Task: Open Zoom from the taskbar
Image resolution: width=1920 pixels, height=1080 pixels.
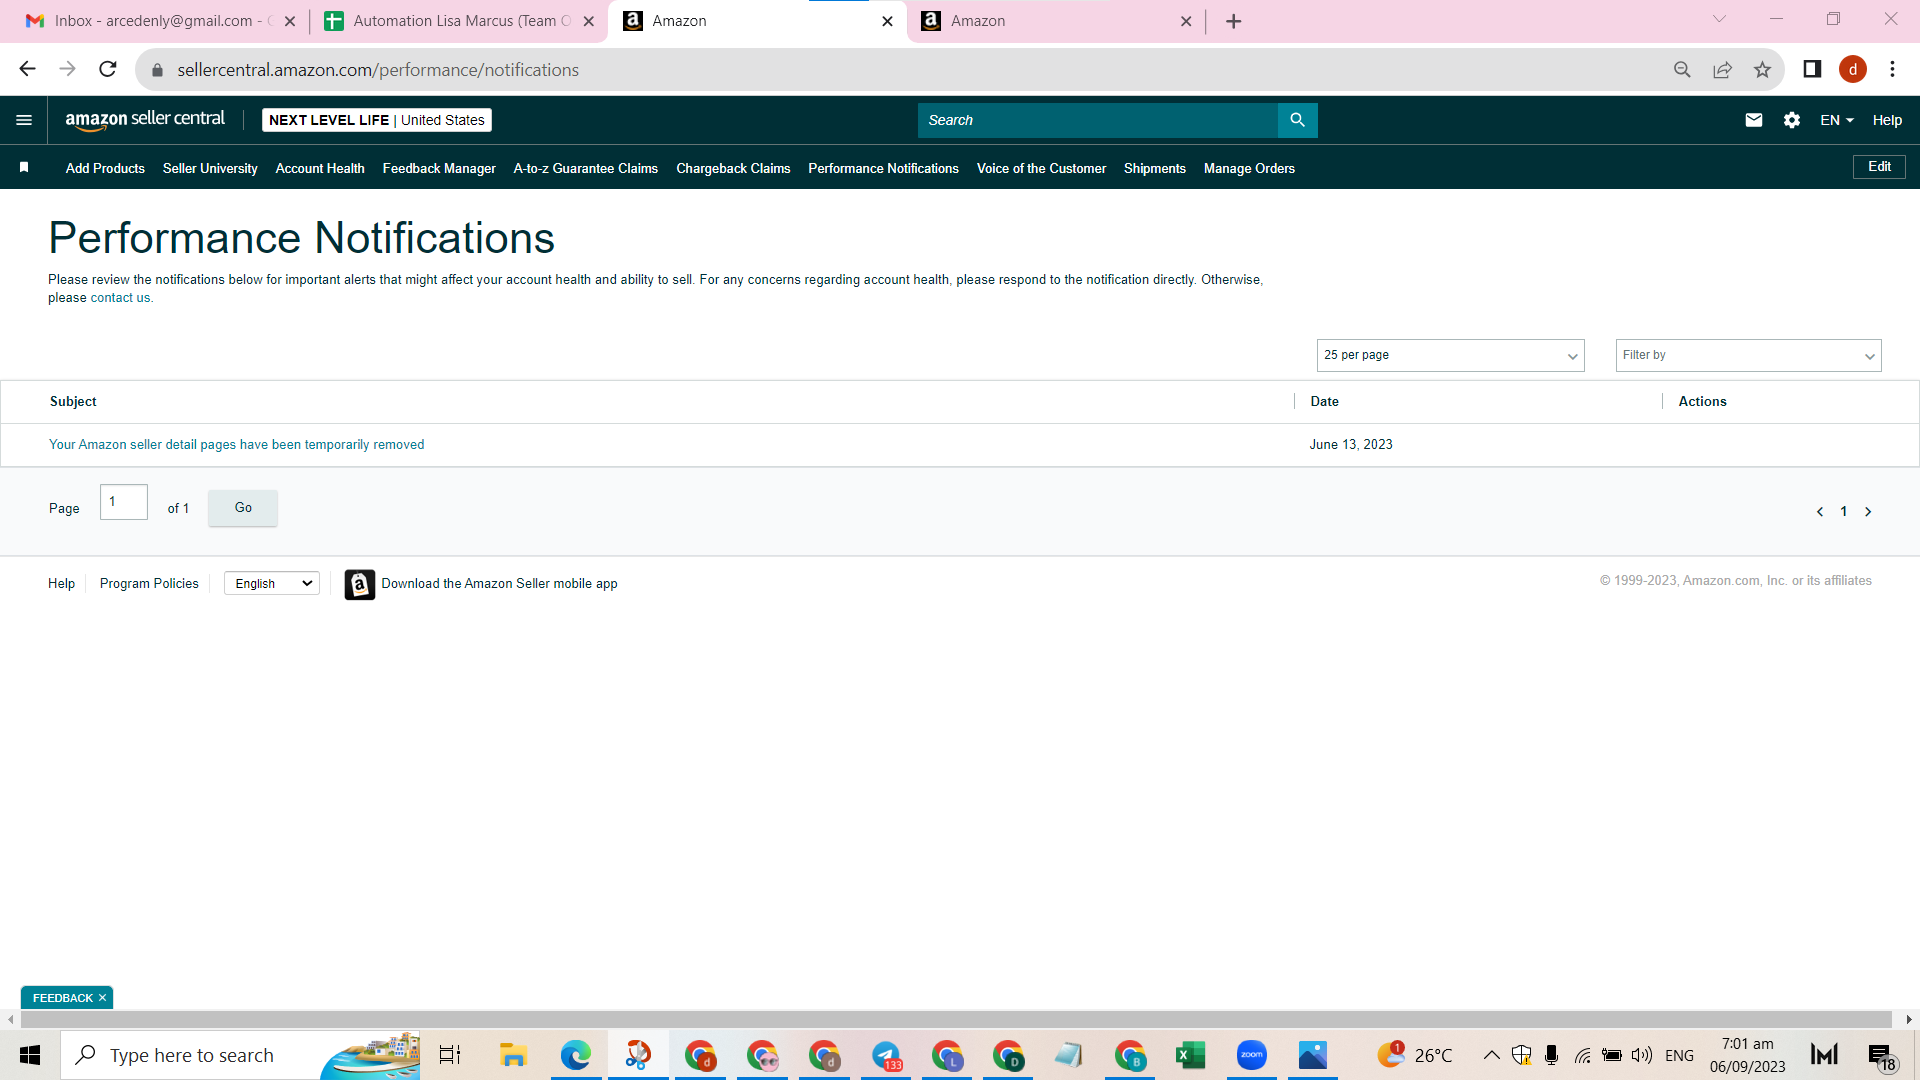Action: 1251,1055
